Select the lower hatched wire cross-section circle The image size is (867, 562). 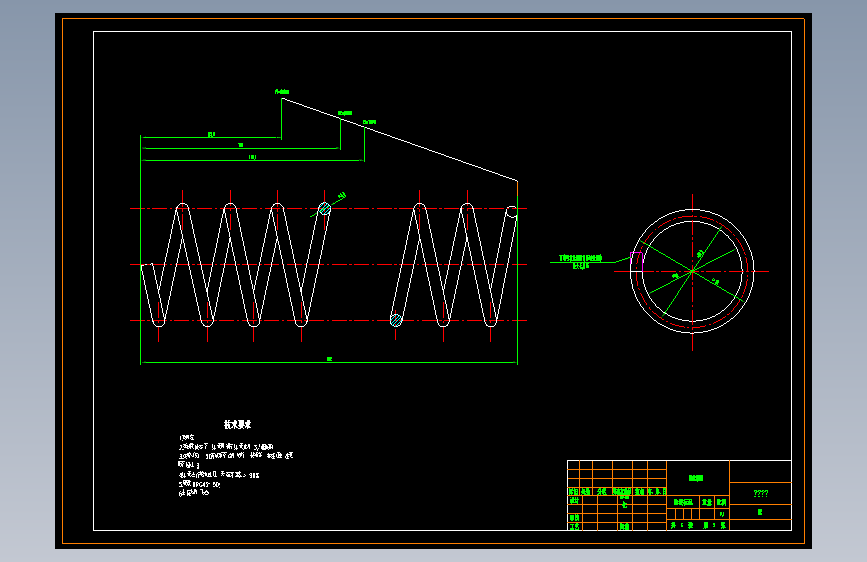396,320
